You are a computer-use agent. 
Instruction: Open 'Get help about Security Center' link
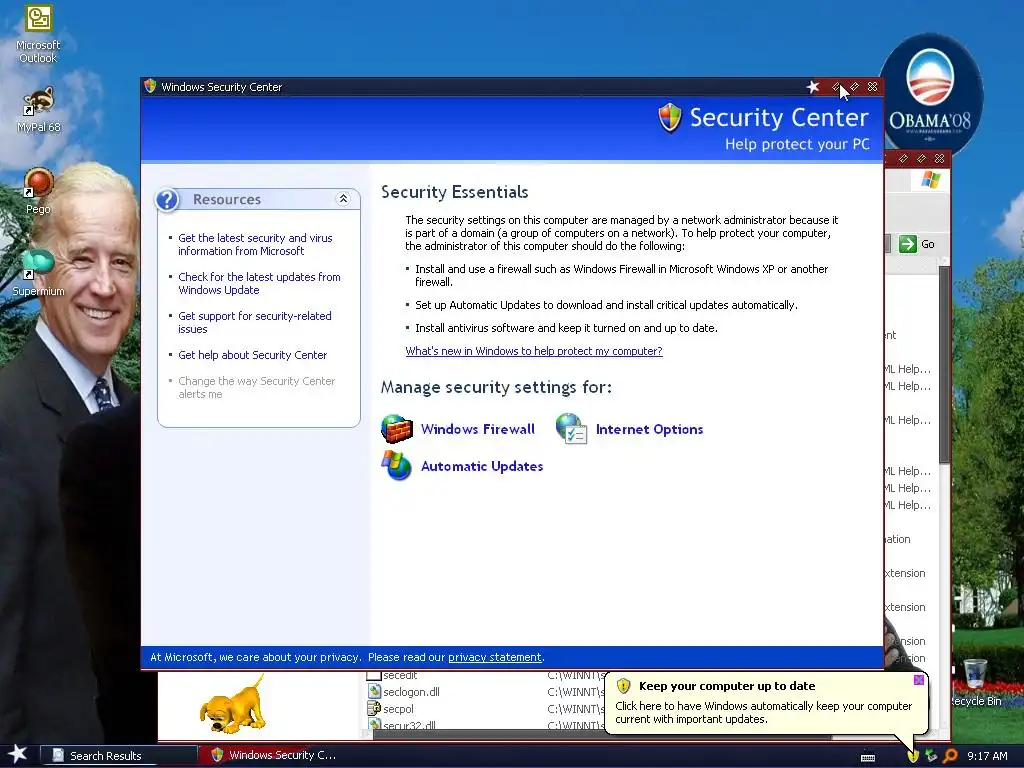tap(252, 355)
